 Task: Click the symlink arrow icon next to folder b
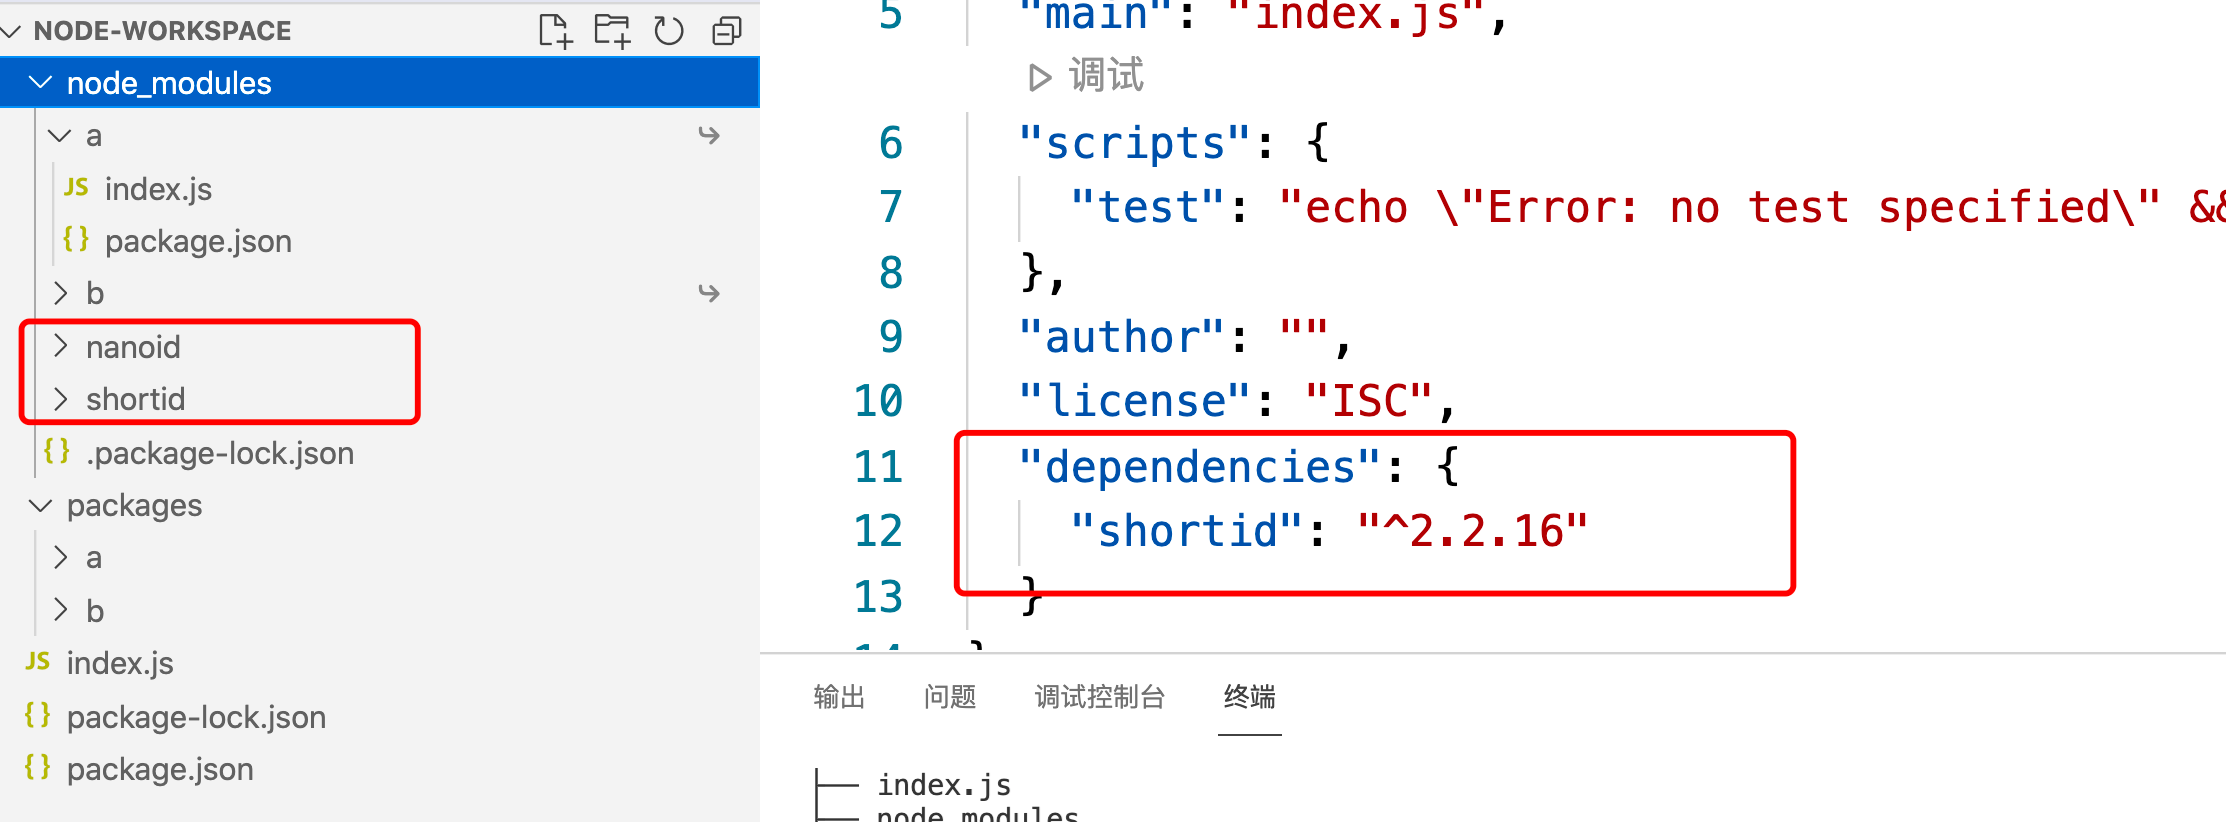coord(709,293)
